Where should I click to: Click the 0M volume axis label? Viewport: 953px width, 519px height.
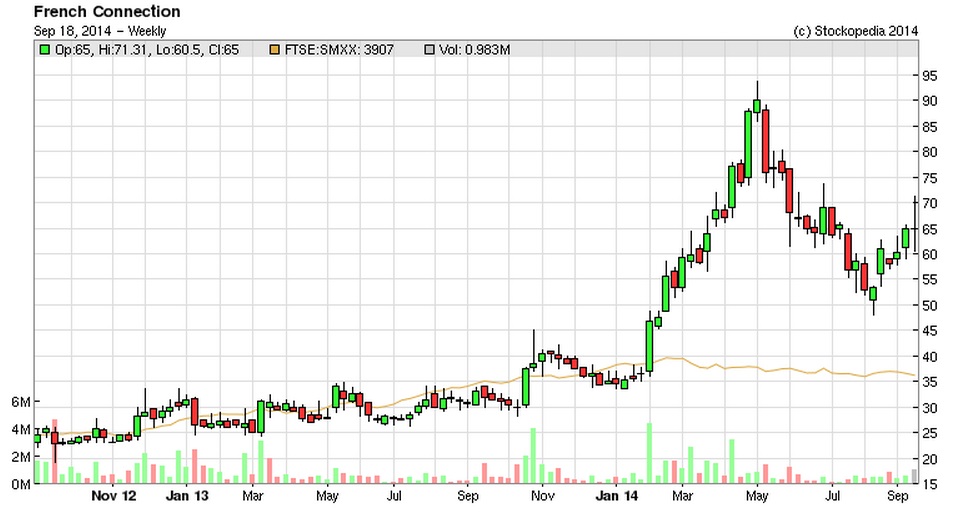click(x=21, y=484)
